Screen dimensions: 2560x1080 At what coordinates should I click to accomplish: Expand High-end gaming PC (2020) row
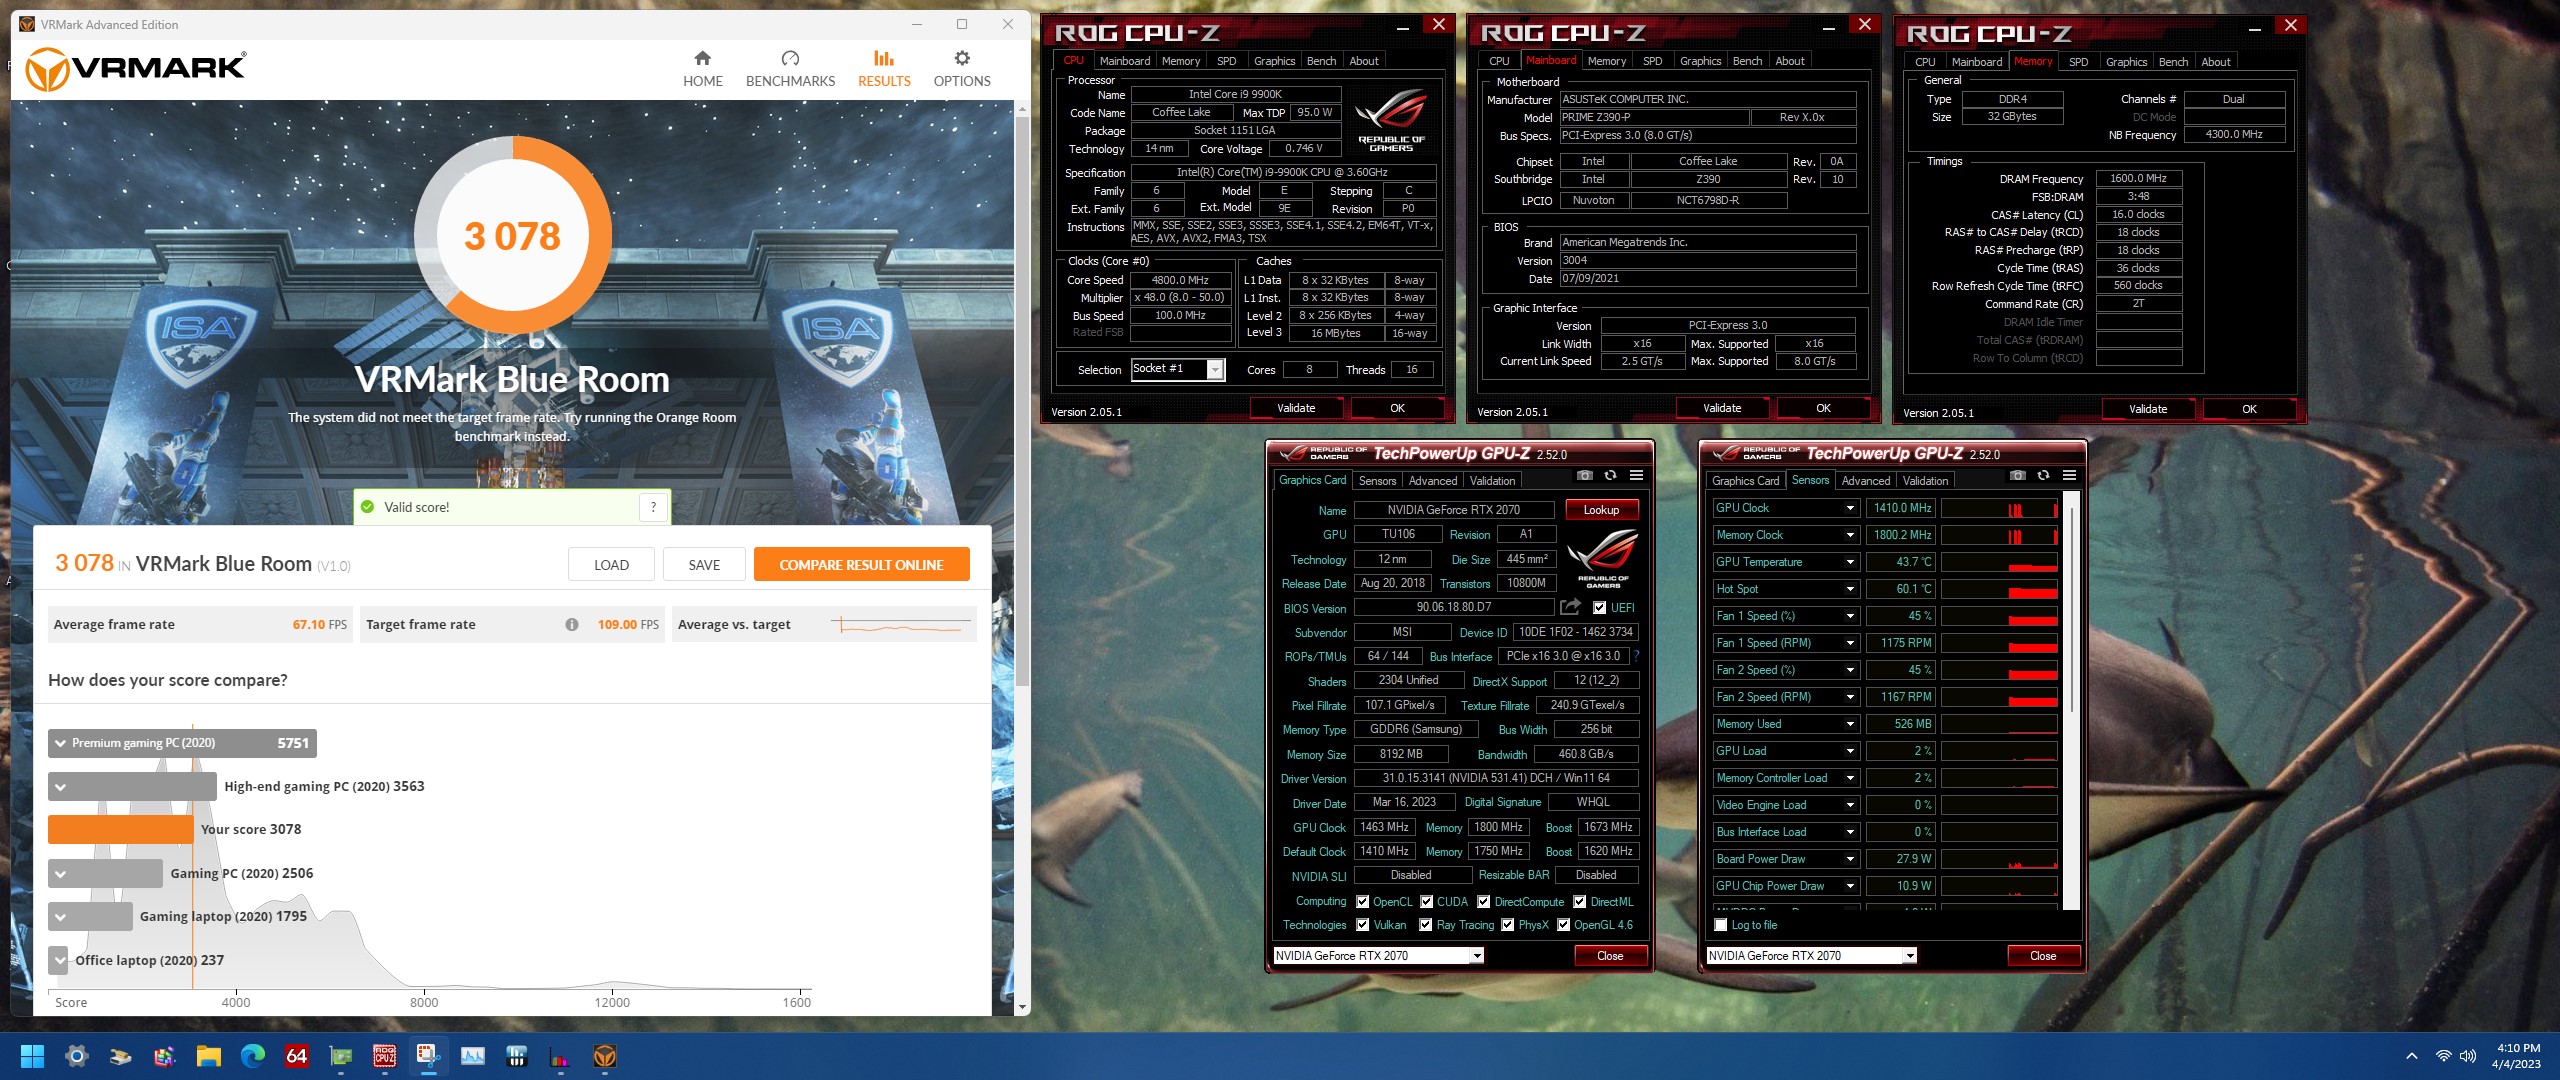pyautogui.click(x=60, y=787)
